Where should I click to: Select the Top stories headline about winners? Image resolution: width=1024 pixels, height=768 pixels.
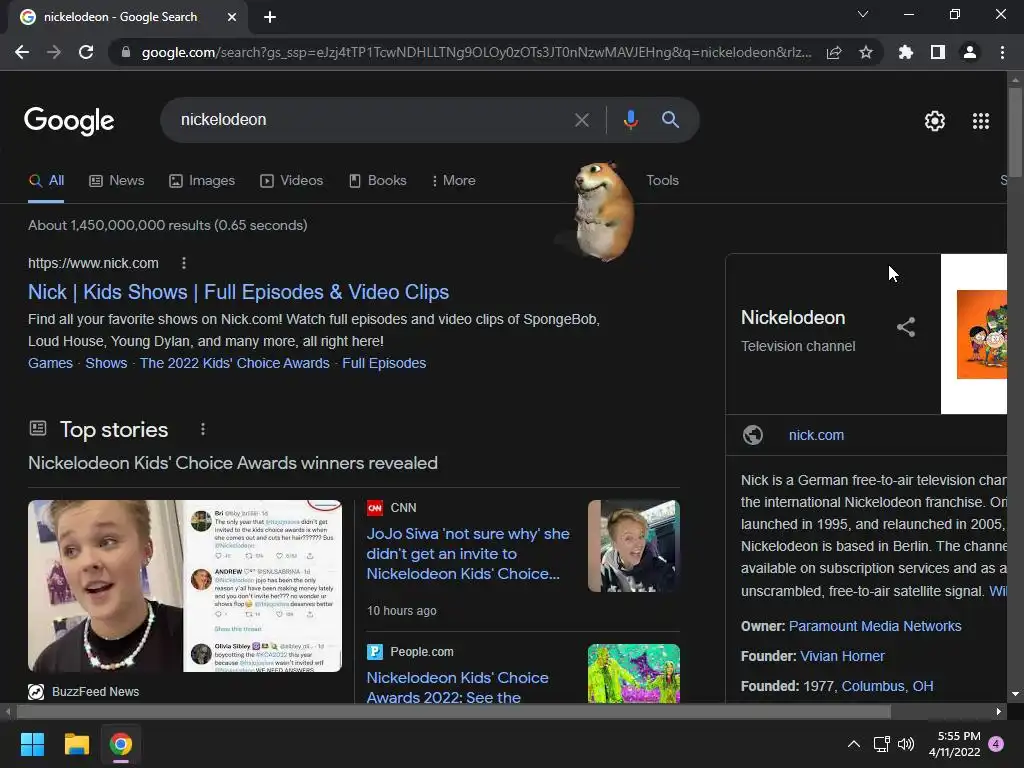(233, 463)
